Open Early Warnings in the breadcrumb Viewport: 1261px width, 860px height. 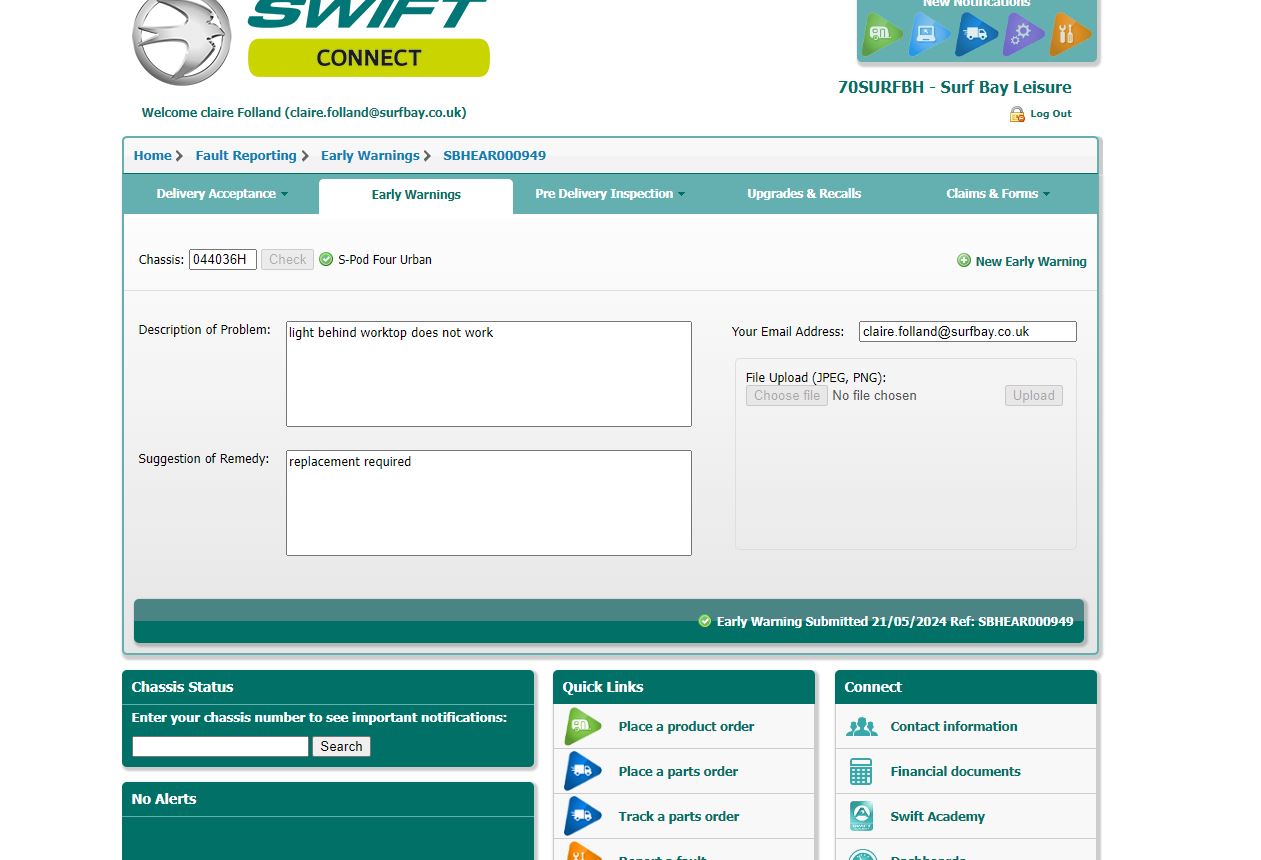tap(370, 155)
